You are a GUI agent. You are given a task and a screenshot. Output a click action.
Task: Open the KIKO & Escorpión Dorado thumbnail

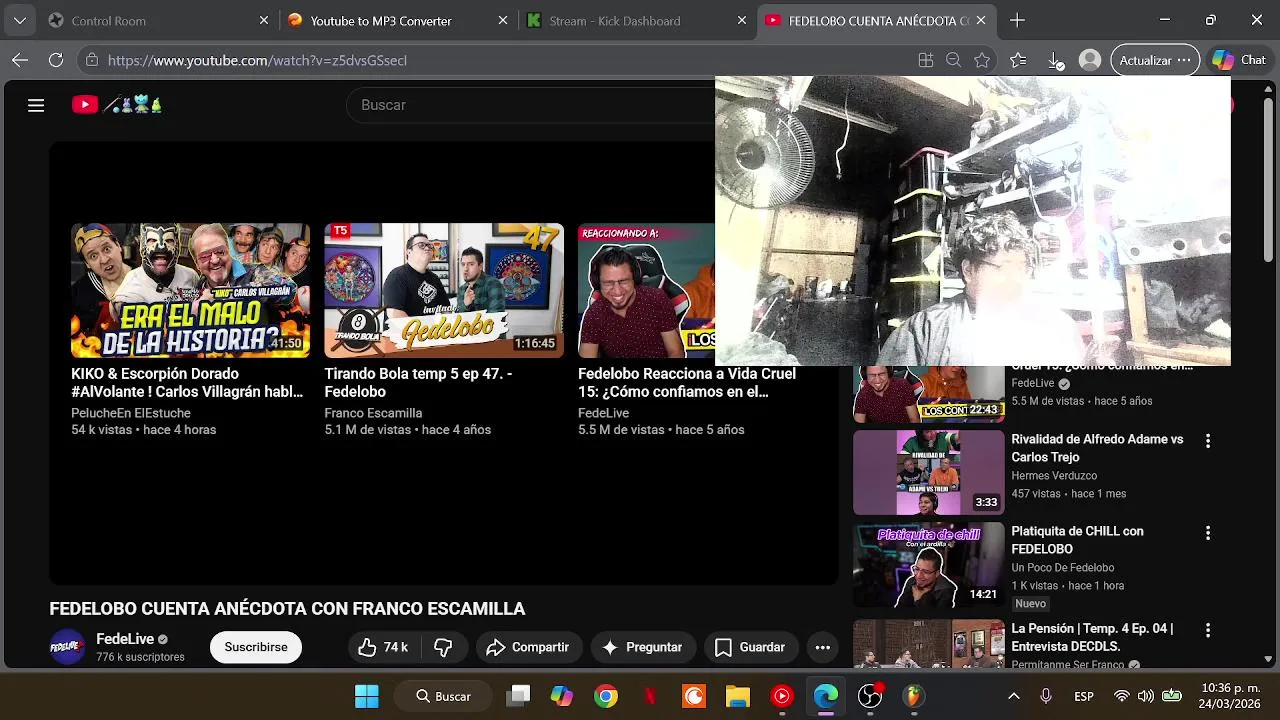(x=190, y=290)
